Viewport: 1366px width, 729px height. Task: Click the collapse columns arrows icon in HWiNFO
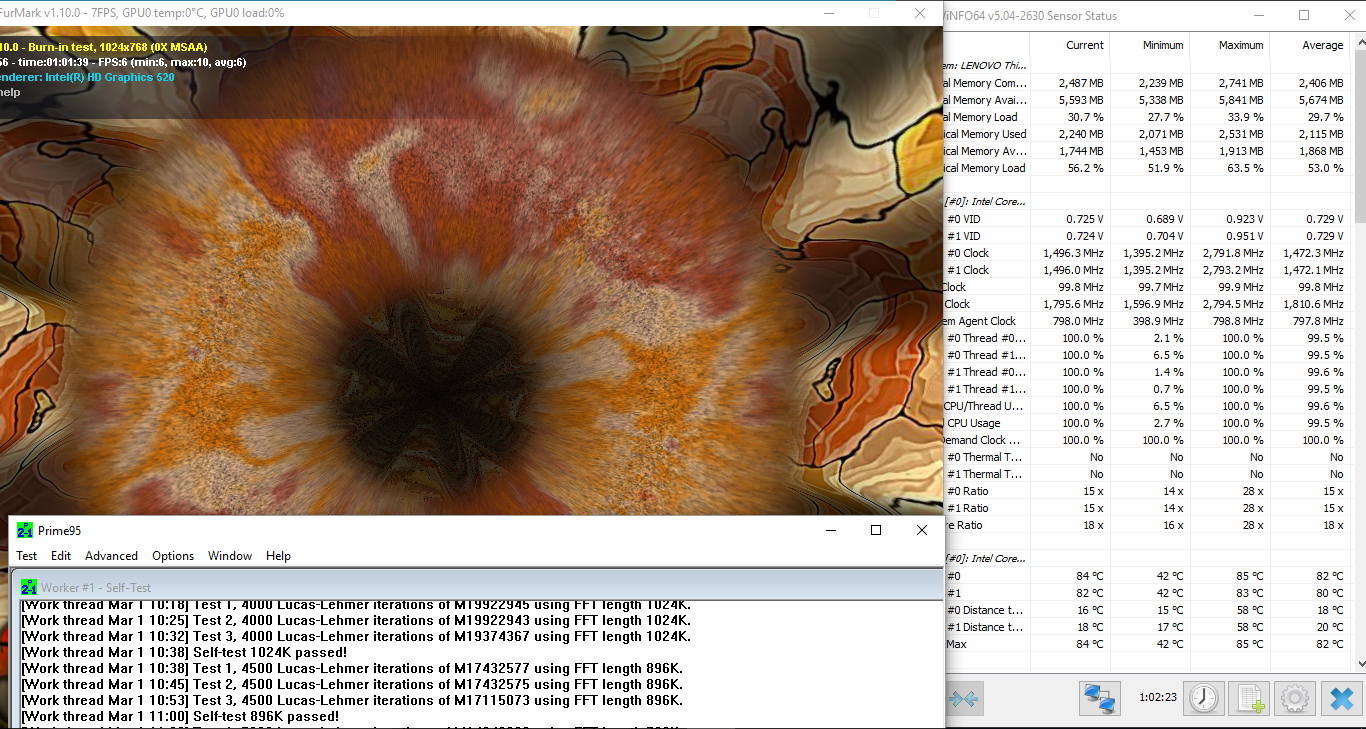(x=966, y=698)
